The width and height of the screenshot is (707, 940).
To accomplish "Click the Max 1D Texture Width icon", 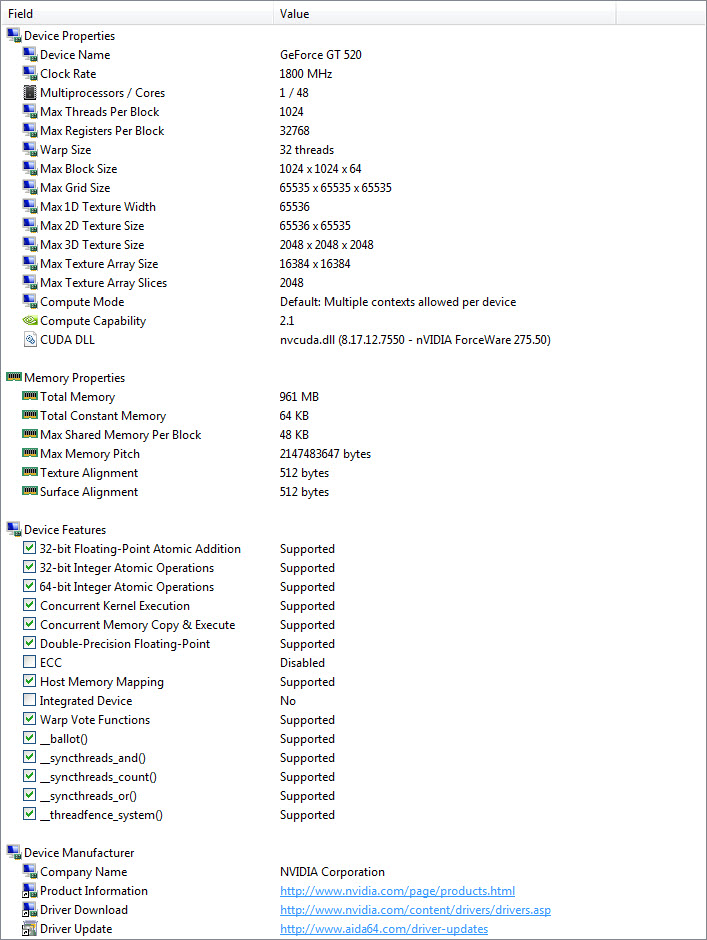I will (30, 206).
